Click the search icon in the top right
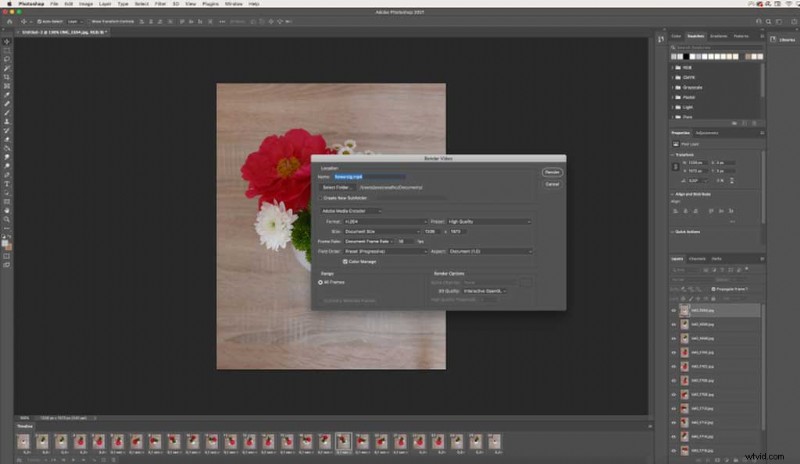This screenshot has width=800, height=464. [768, 21]
